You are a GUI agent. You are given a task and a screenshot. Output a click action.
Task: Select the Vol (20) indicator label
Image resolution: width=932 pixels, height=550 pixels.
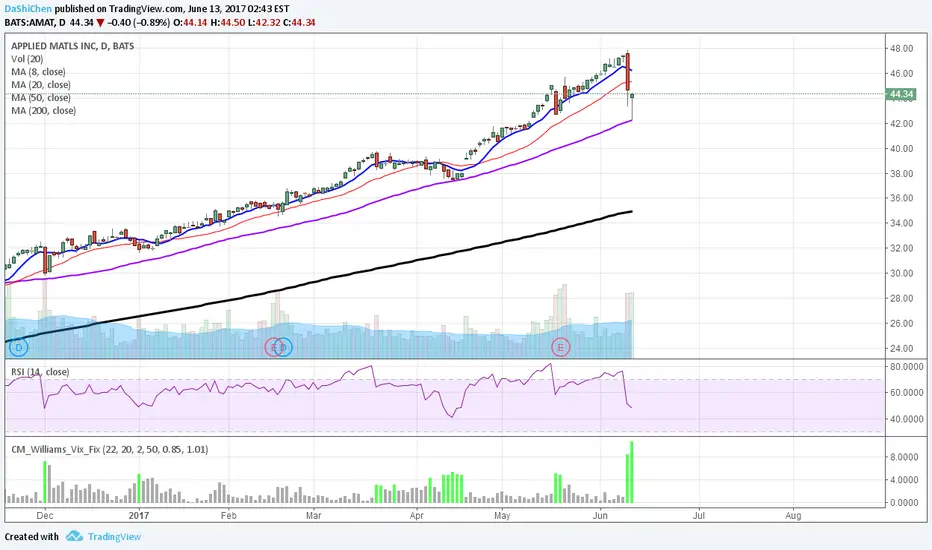[27, 59]
